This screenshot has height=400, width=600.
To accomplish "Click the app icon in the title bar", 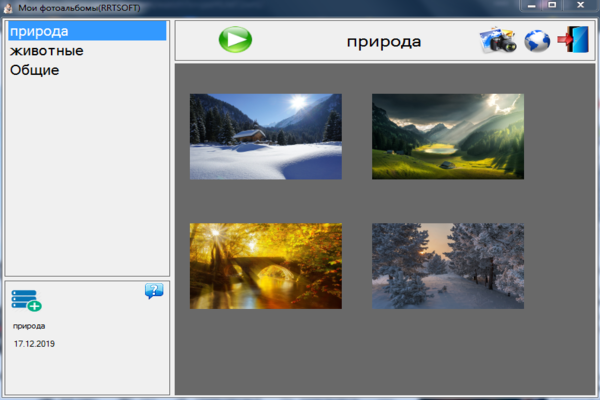I will [x=9, y=8].
